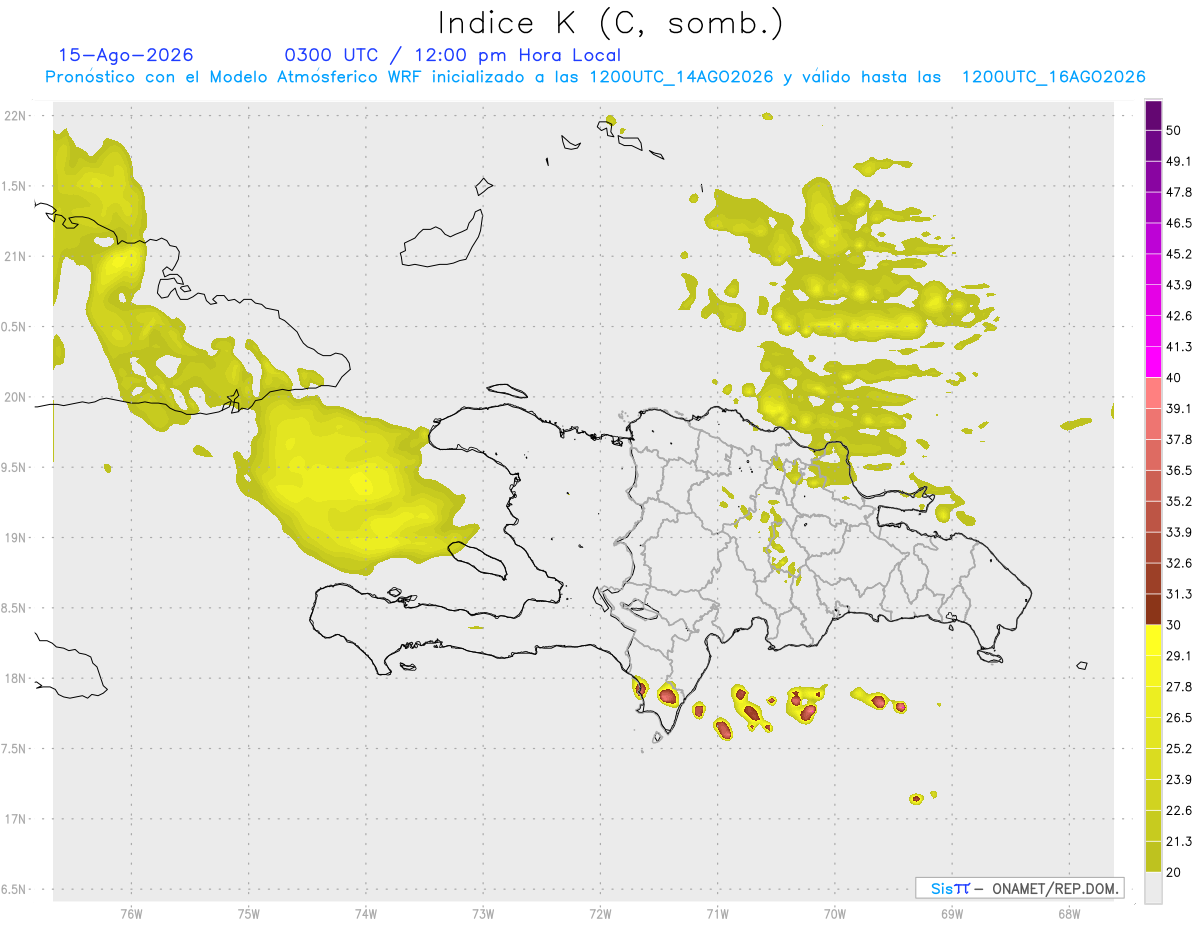1200x927 pixels.
Task: Click the "74W" longitude label
Action: [x=365, y=914]
